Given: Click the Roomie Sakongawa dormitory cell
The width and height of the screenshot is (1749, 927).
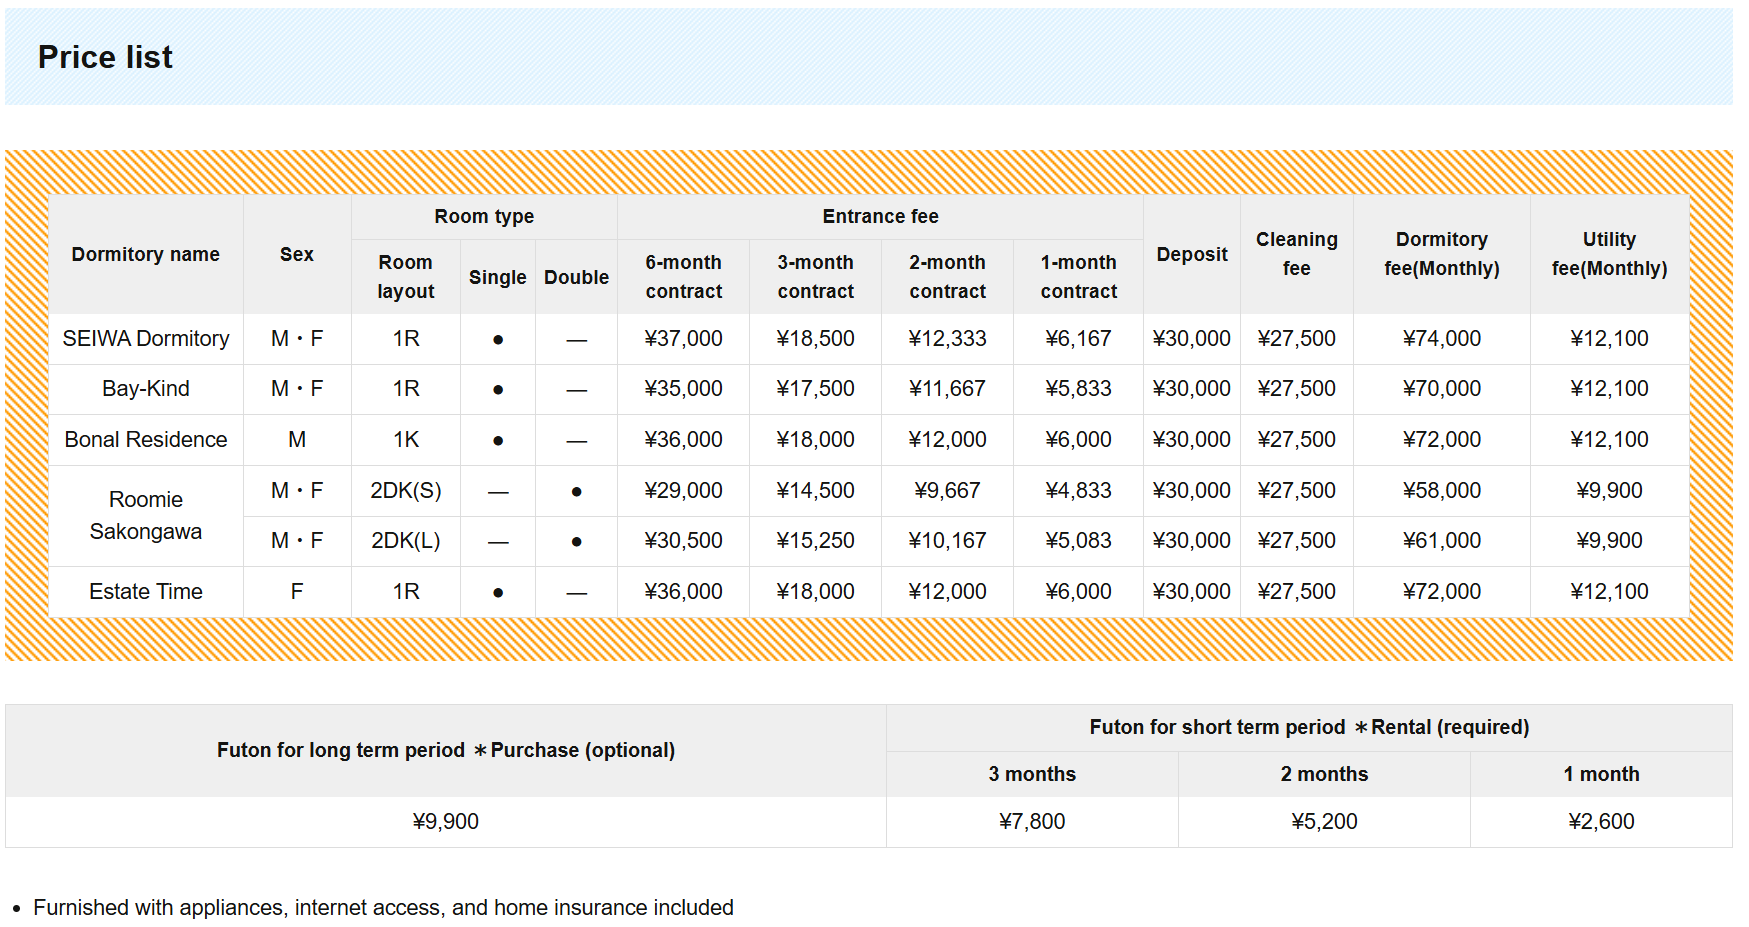Looking at the screenshot, I should click(146, 516).
